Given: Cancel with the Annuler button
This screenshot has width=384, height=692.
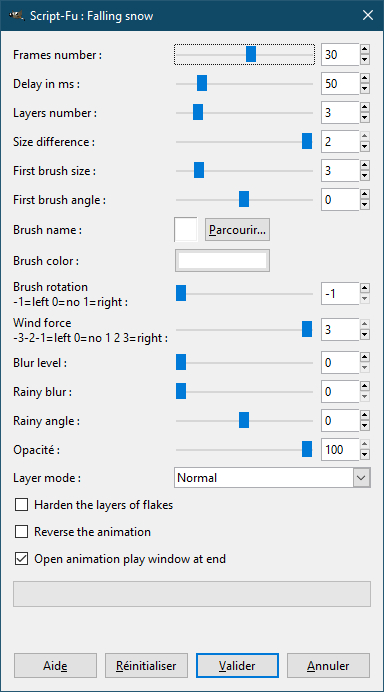Looking at the screenshot, I should pos(328,665).
